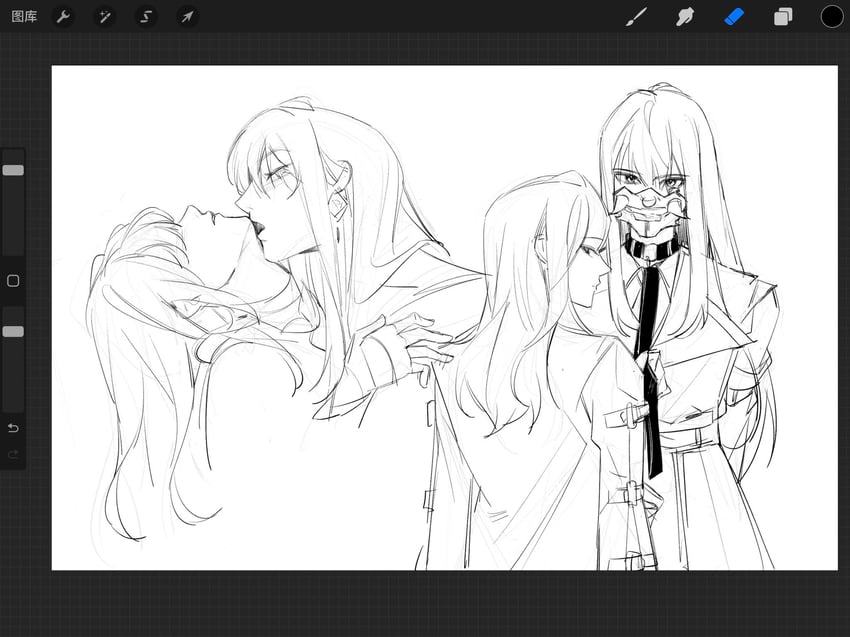Click the sketch canvas artwork

(445, 318)
